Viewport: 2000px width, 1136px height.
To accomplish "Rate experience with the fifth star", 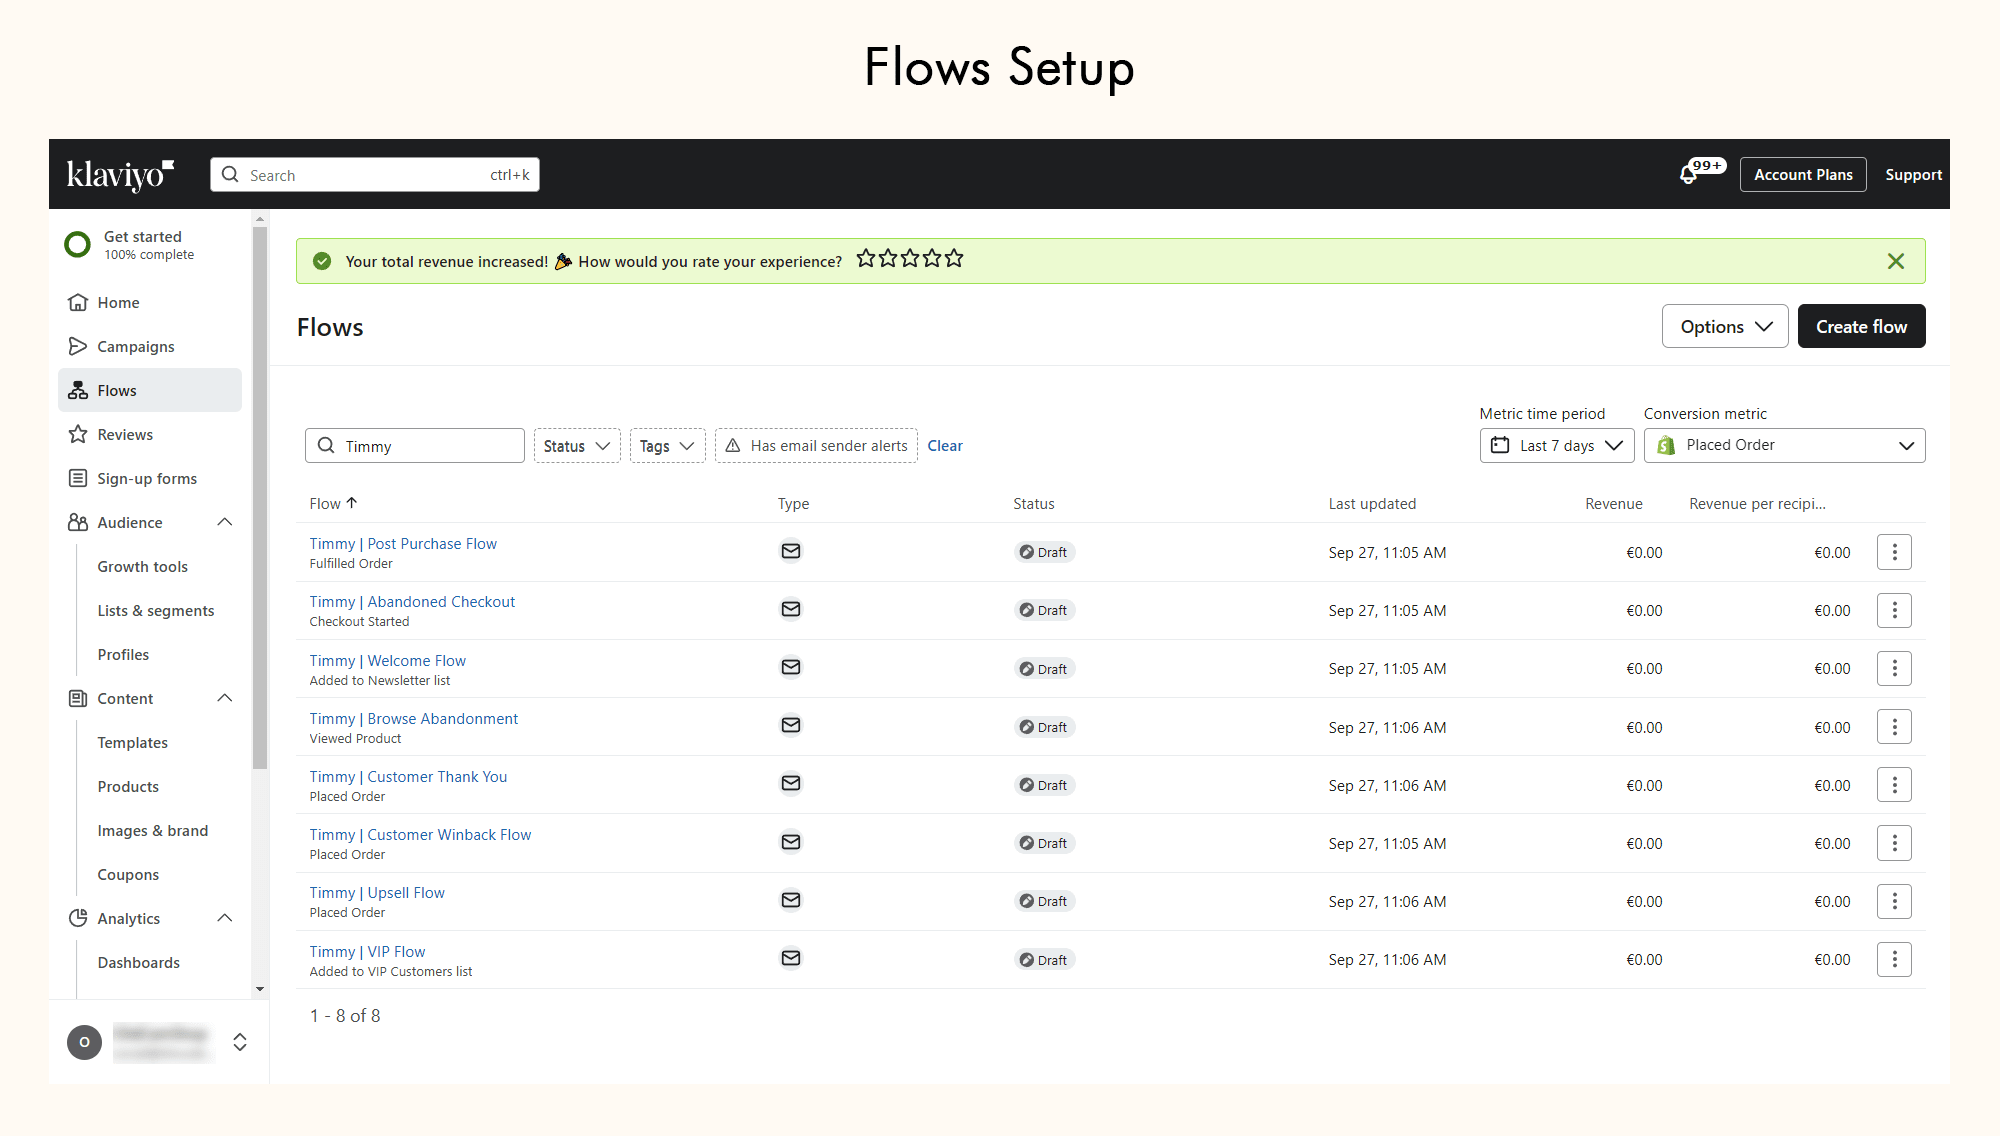I will (x=954, y=259).
